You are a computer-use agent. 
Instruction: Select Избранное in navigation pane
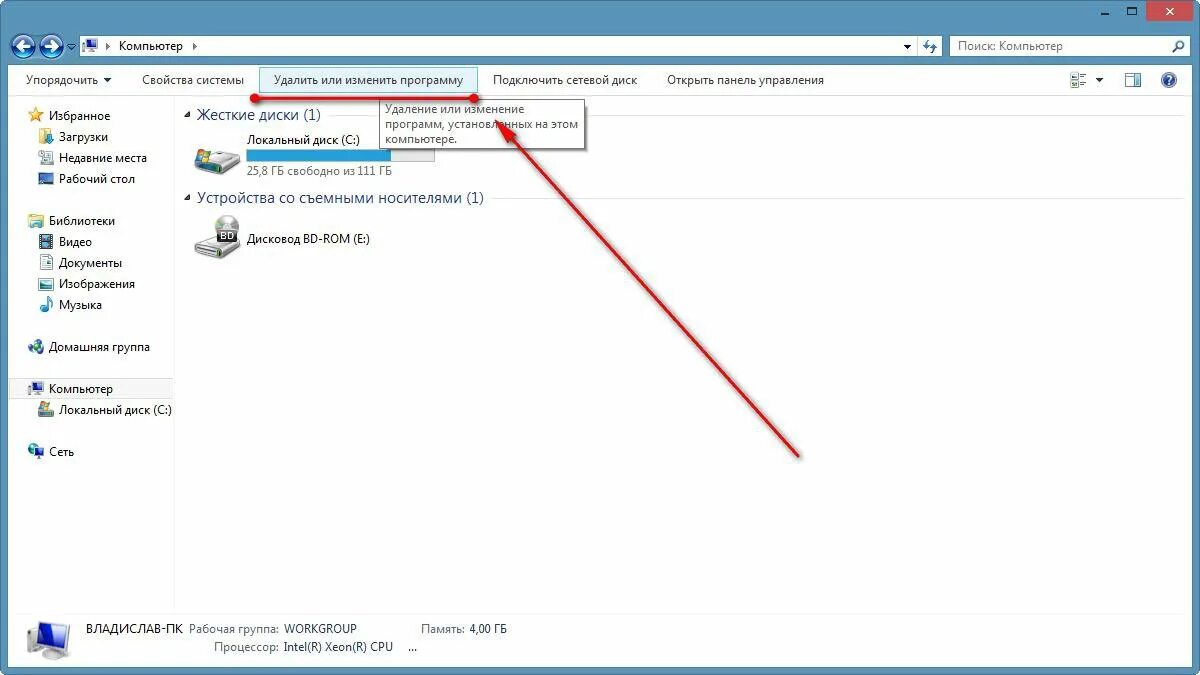coord(80,116)
